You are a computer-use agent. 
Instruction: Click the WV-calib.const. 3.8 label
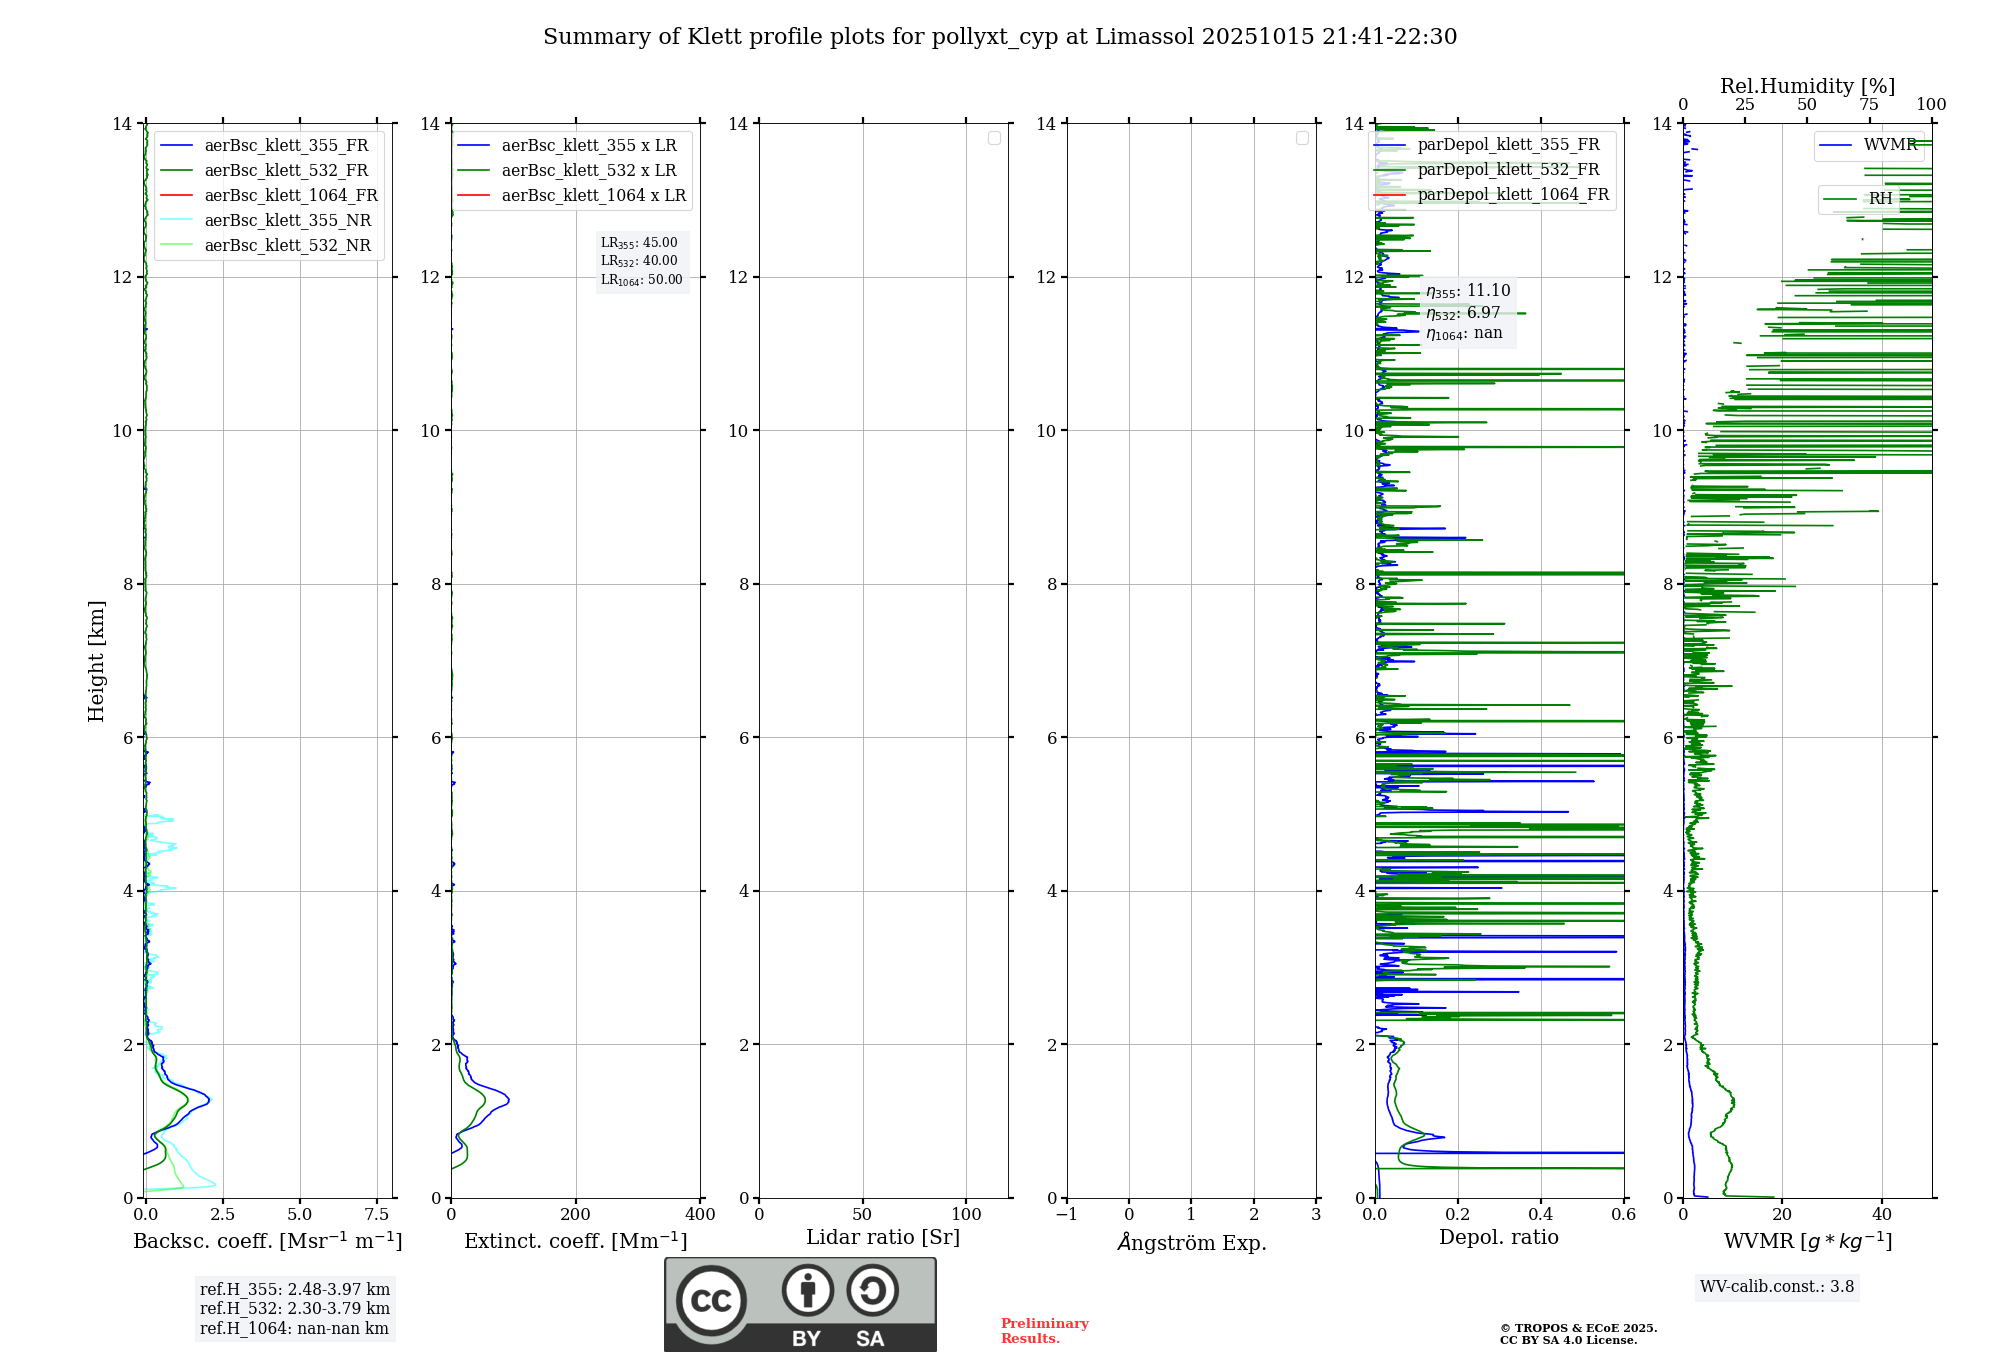1777,1287
